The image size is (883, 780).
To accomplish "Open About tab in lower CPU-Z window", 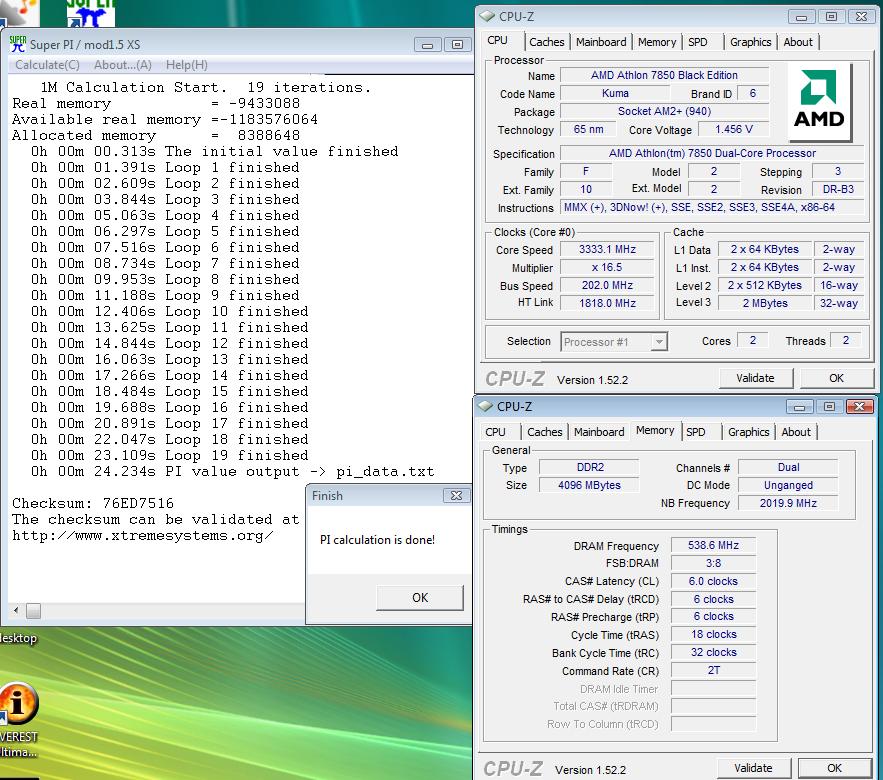I will pos(796,432).
